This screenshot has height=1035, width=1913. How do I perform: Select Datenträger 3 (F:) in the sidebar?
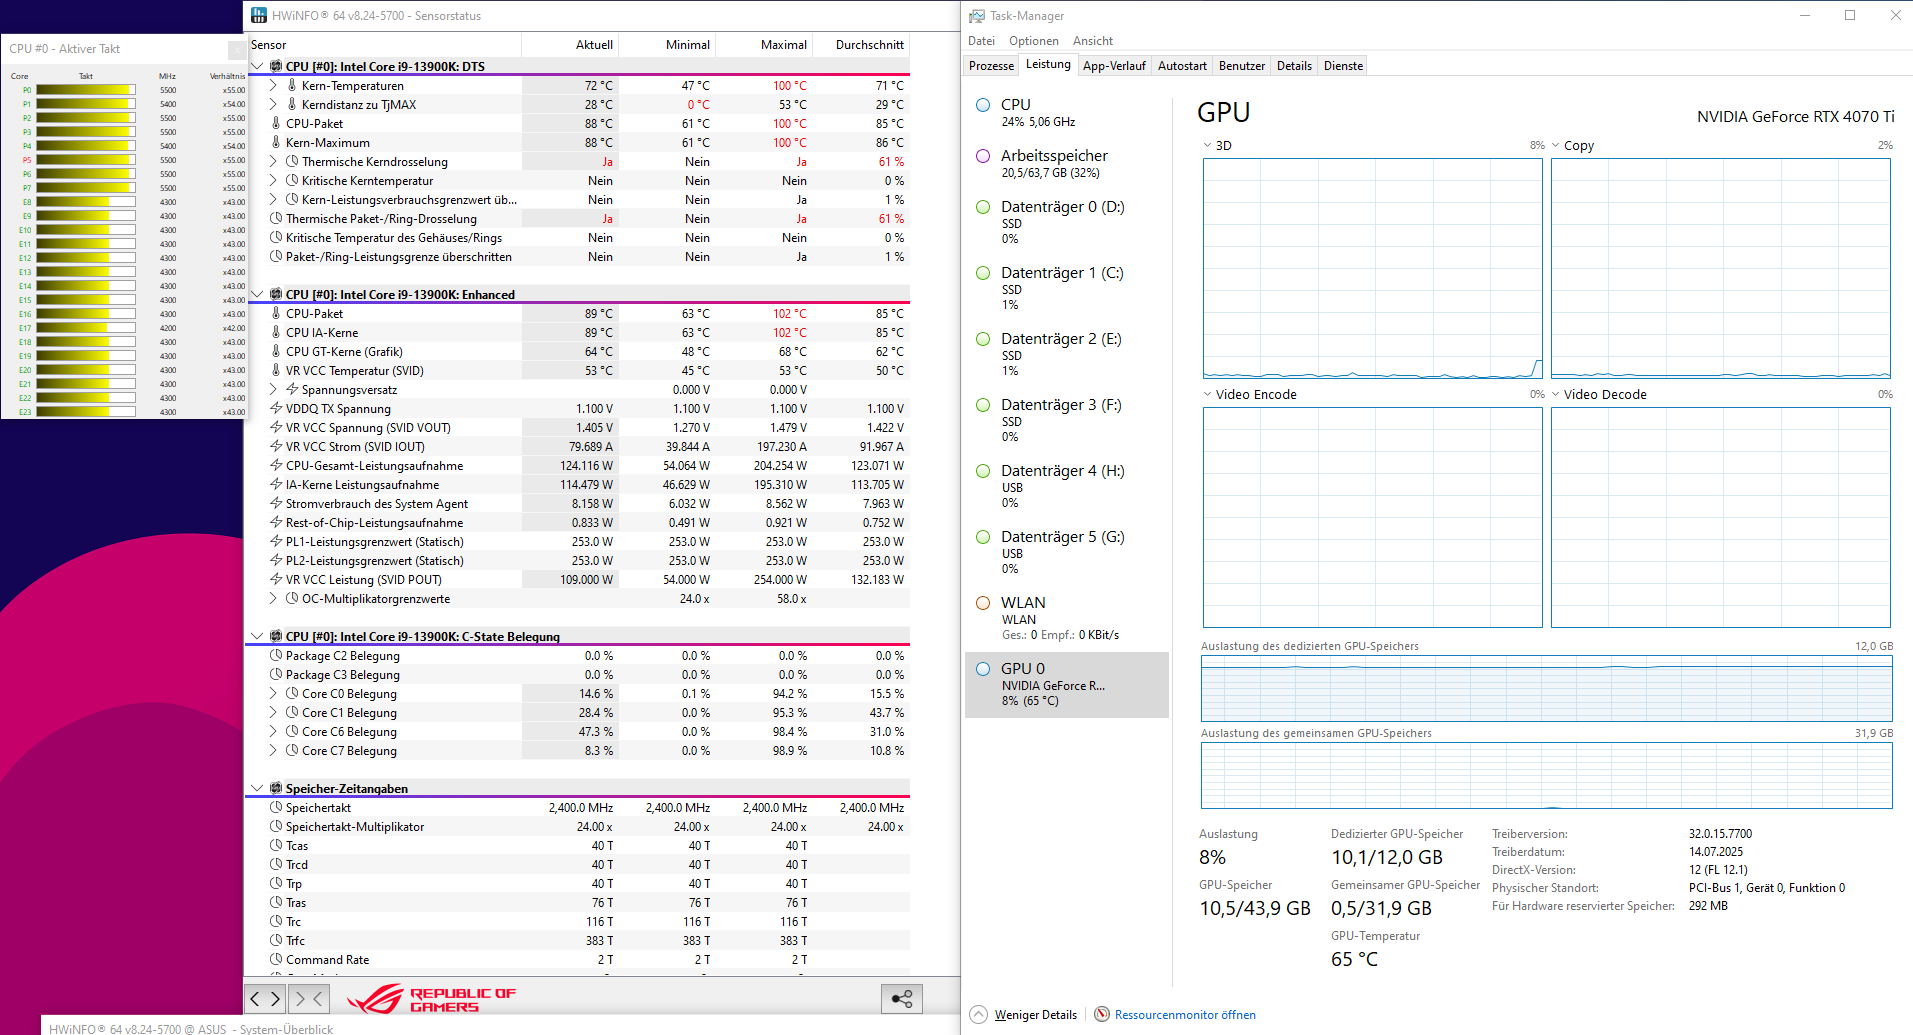1066,420
